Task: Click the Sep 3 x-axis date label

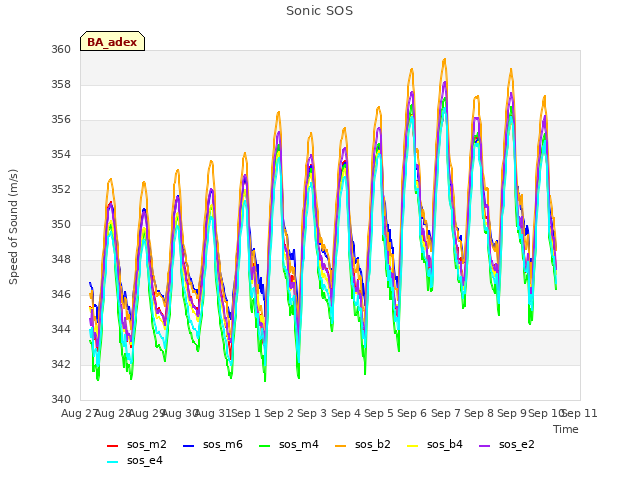Action: 312,413
